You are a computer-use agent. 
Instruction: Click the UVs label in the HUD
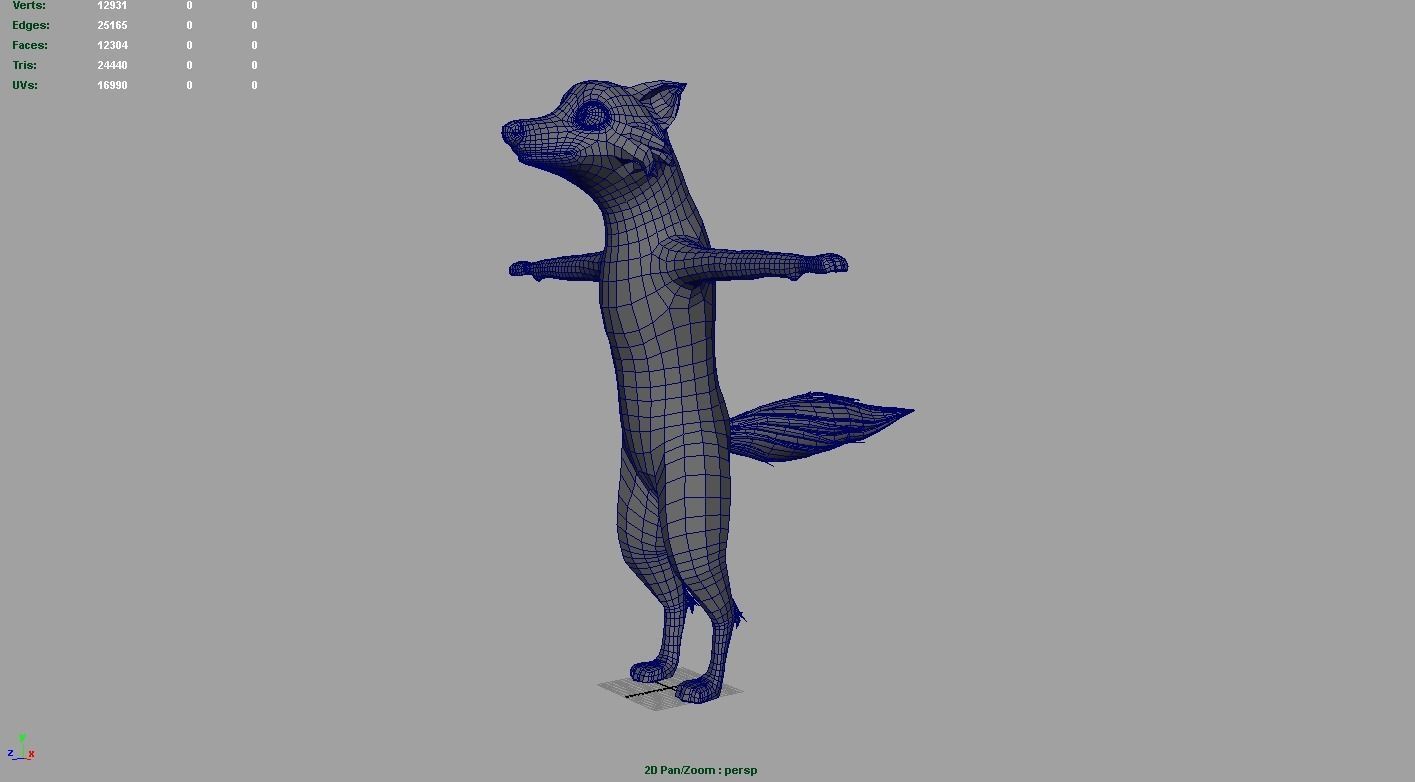point(25,85)
